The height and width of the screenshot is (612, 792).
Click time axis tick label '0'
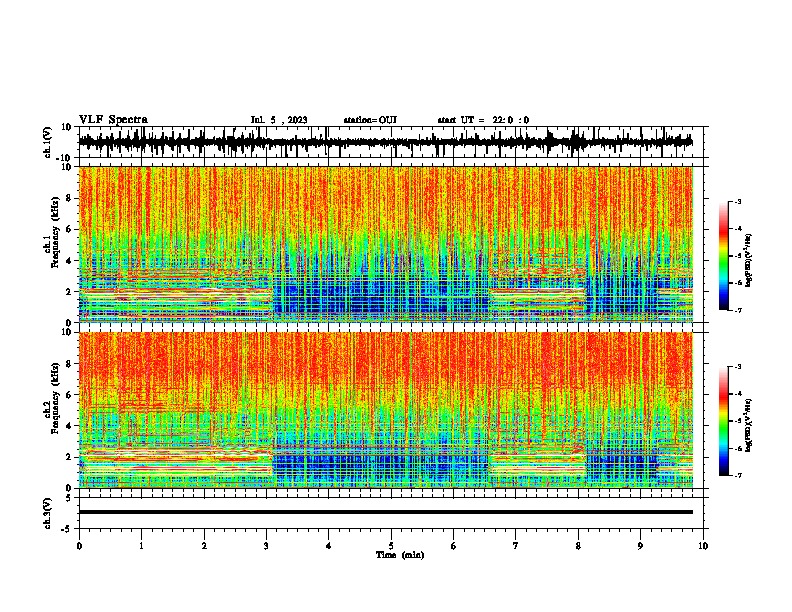(x=79, y=546)
